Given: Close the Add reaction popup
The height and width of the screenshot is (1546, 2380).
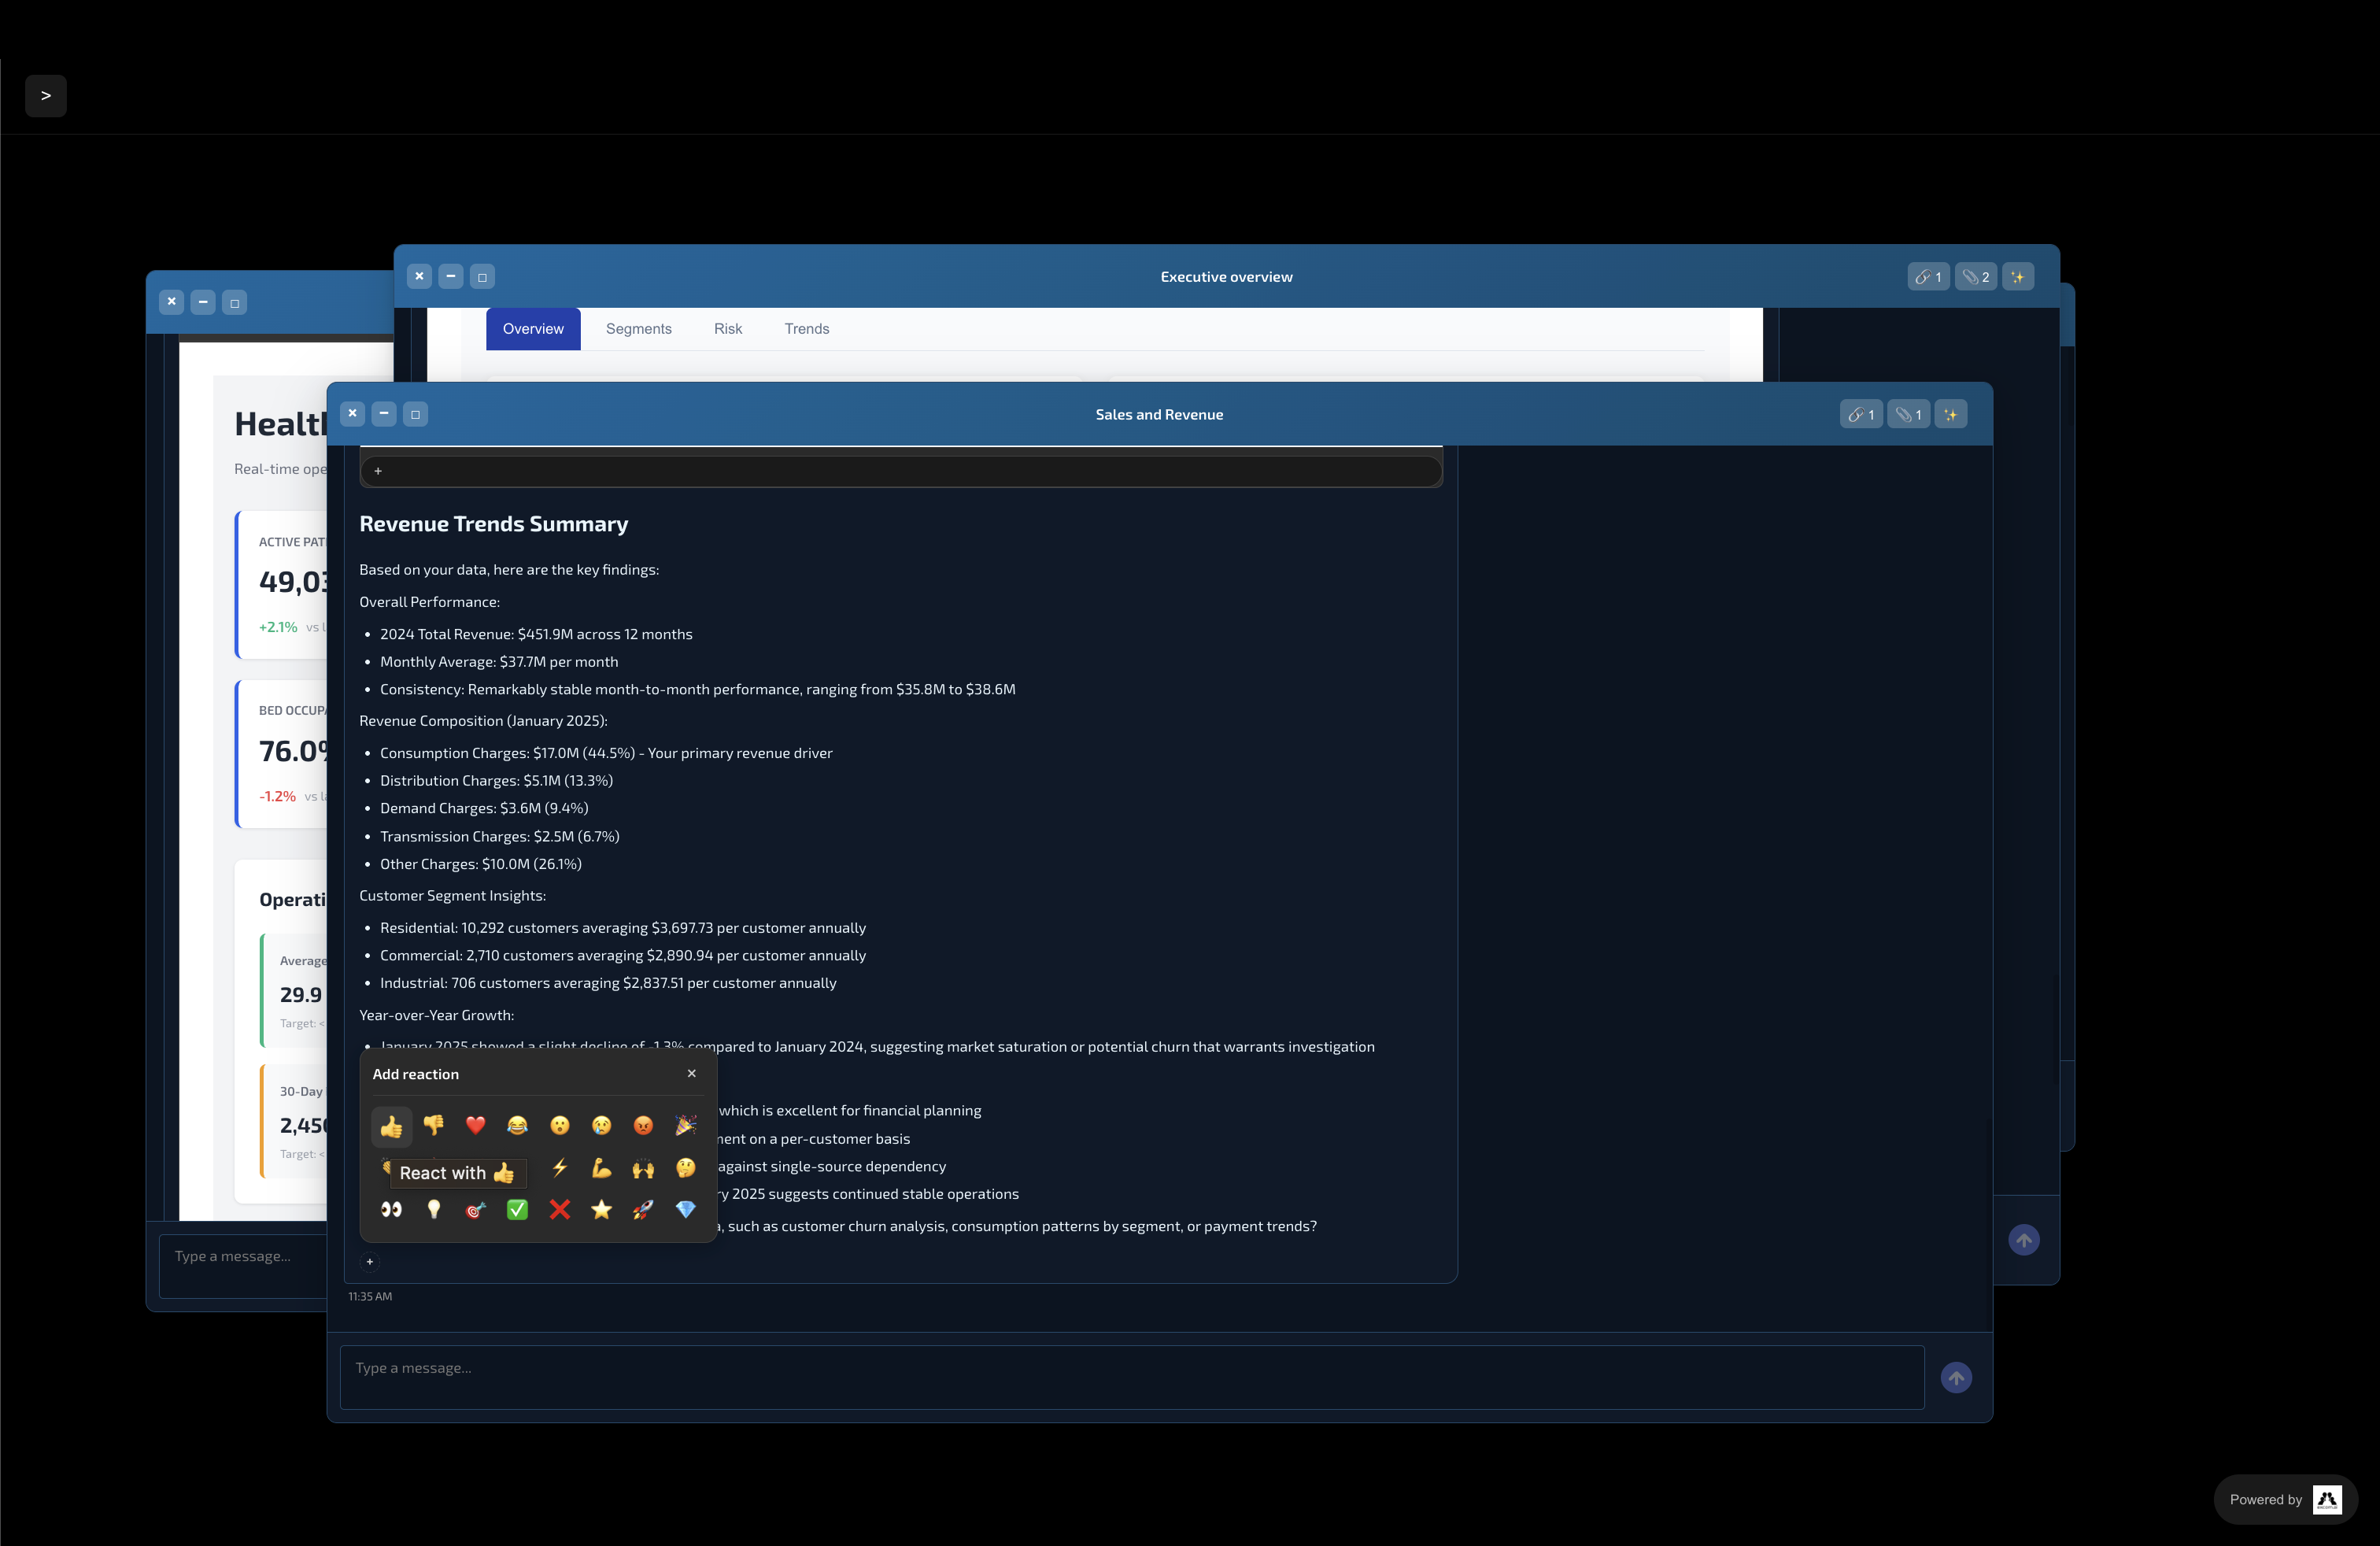Looking at the screenshot, I should pyautogui.click(x=691, y=1074).
